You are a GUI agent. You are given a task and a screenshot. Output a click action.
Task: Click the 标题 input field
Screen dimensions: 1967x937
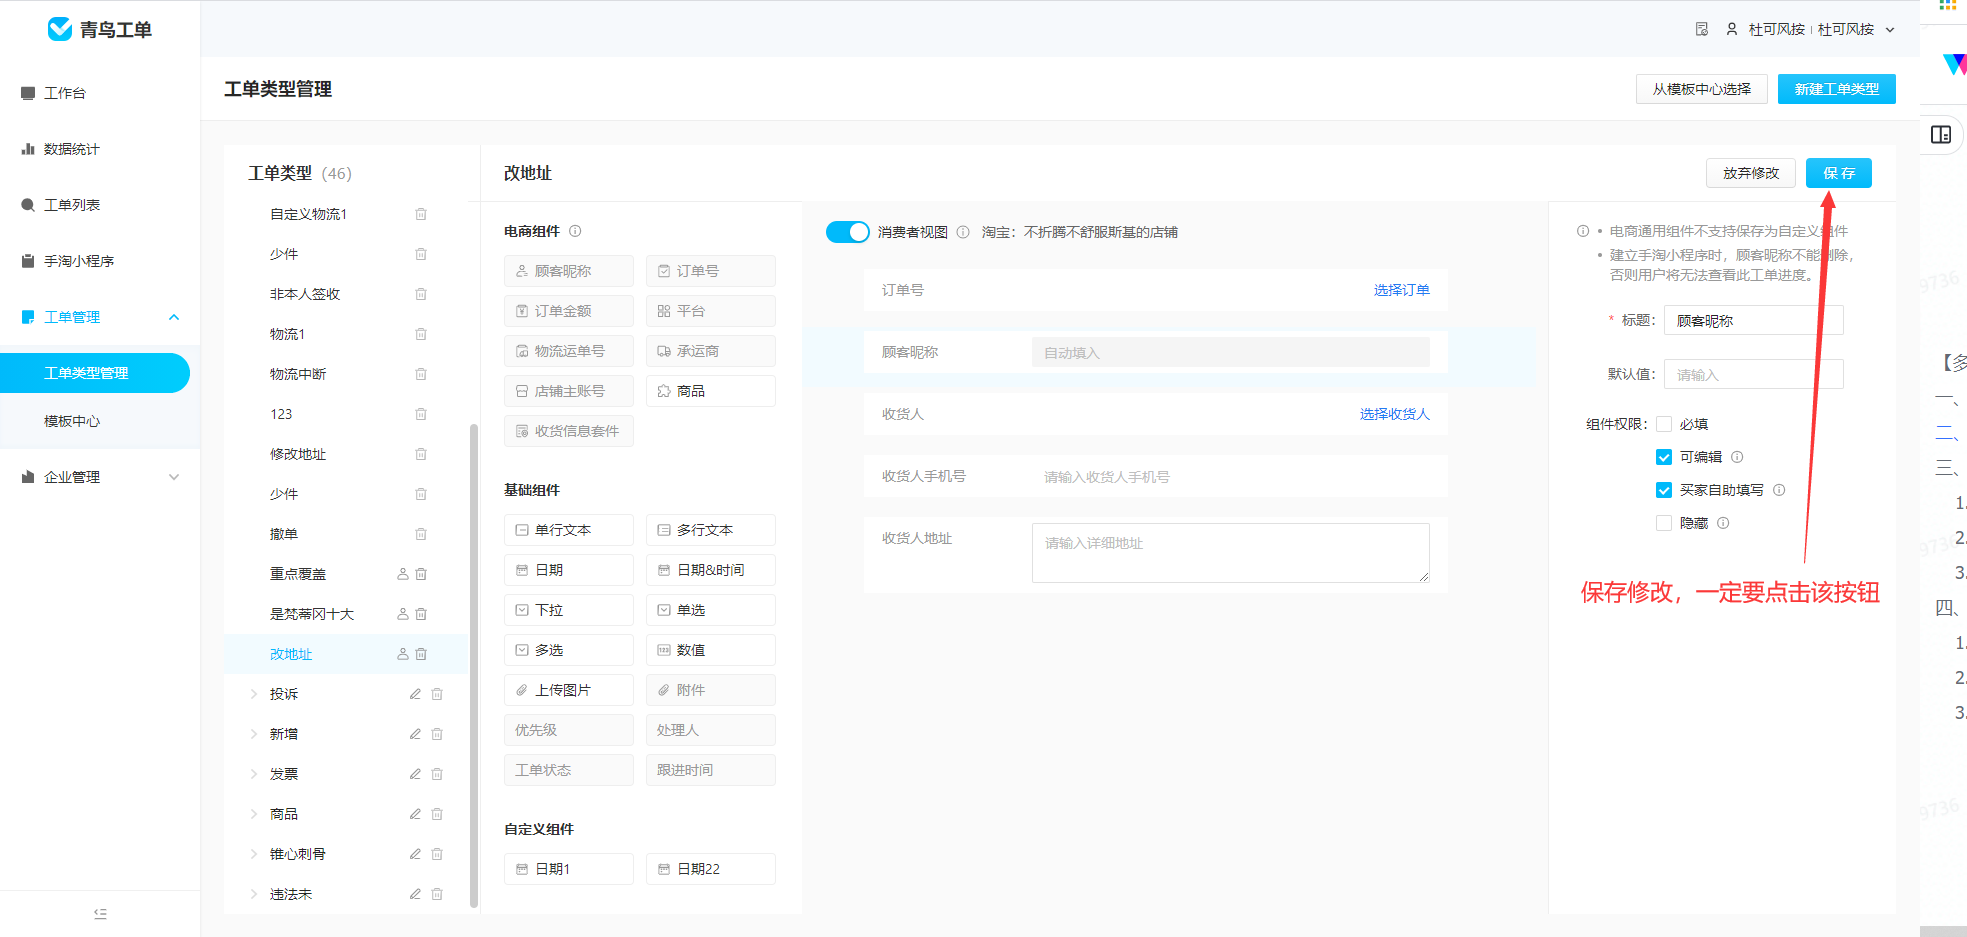pyautogui.click(x=1753, y=321)
